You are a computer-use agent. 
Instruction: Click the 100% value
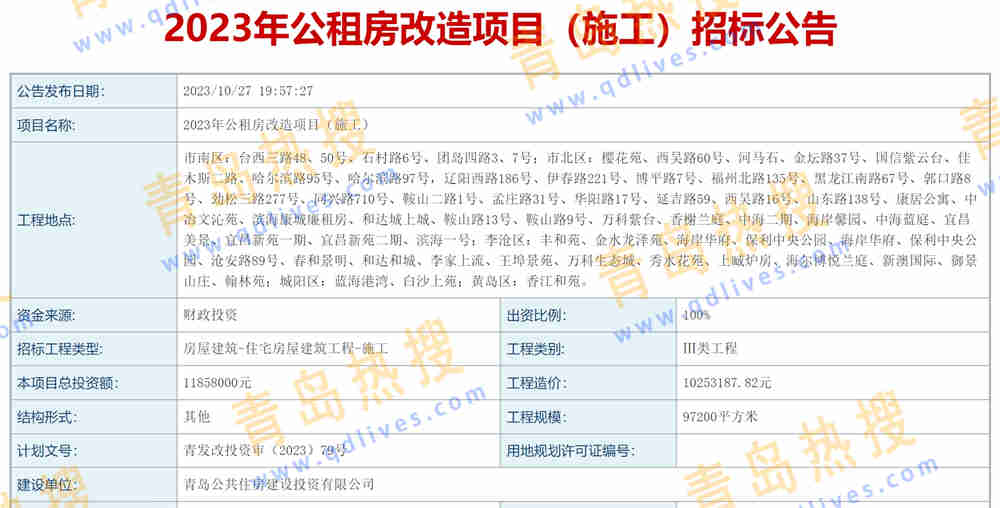[x=696, y=315]
